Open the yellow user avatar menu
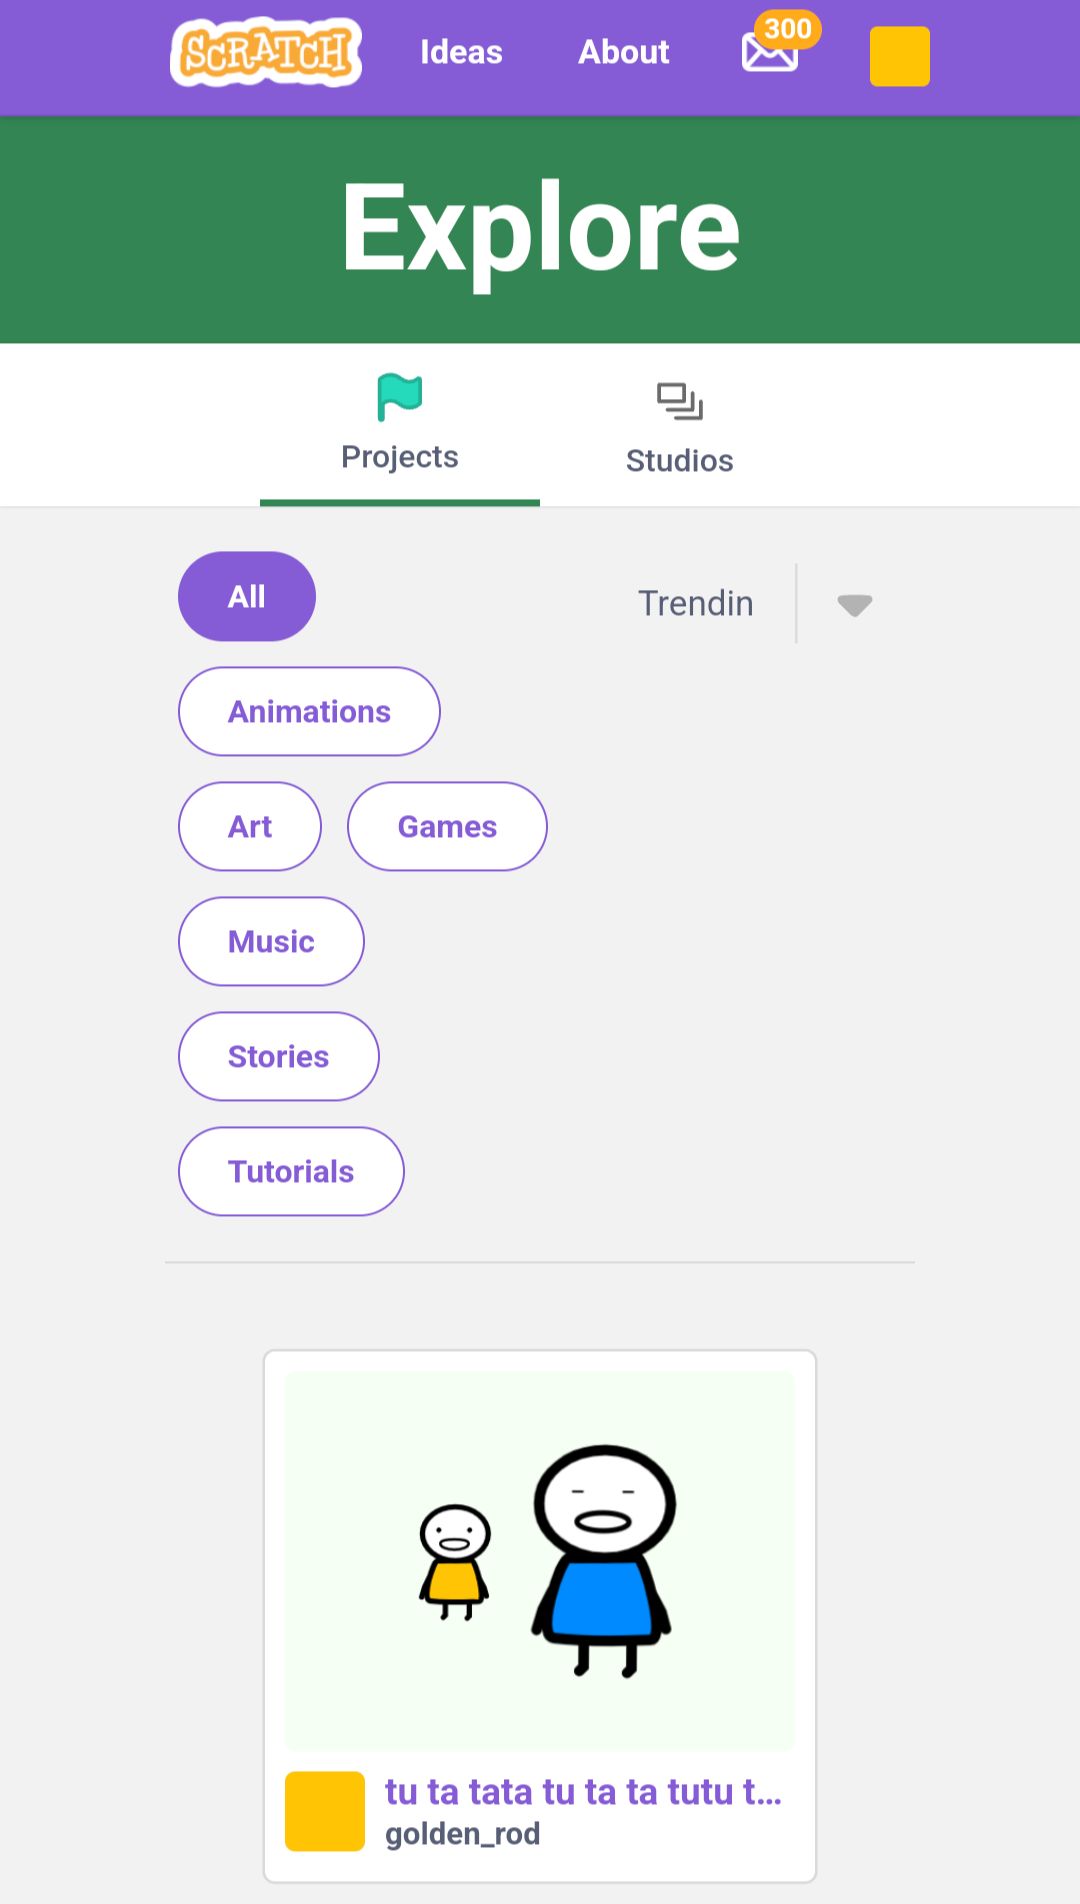 point(900,57)
